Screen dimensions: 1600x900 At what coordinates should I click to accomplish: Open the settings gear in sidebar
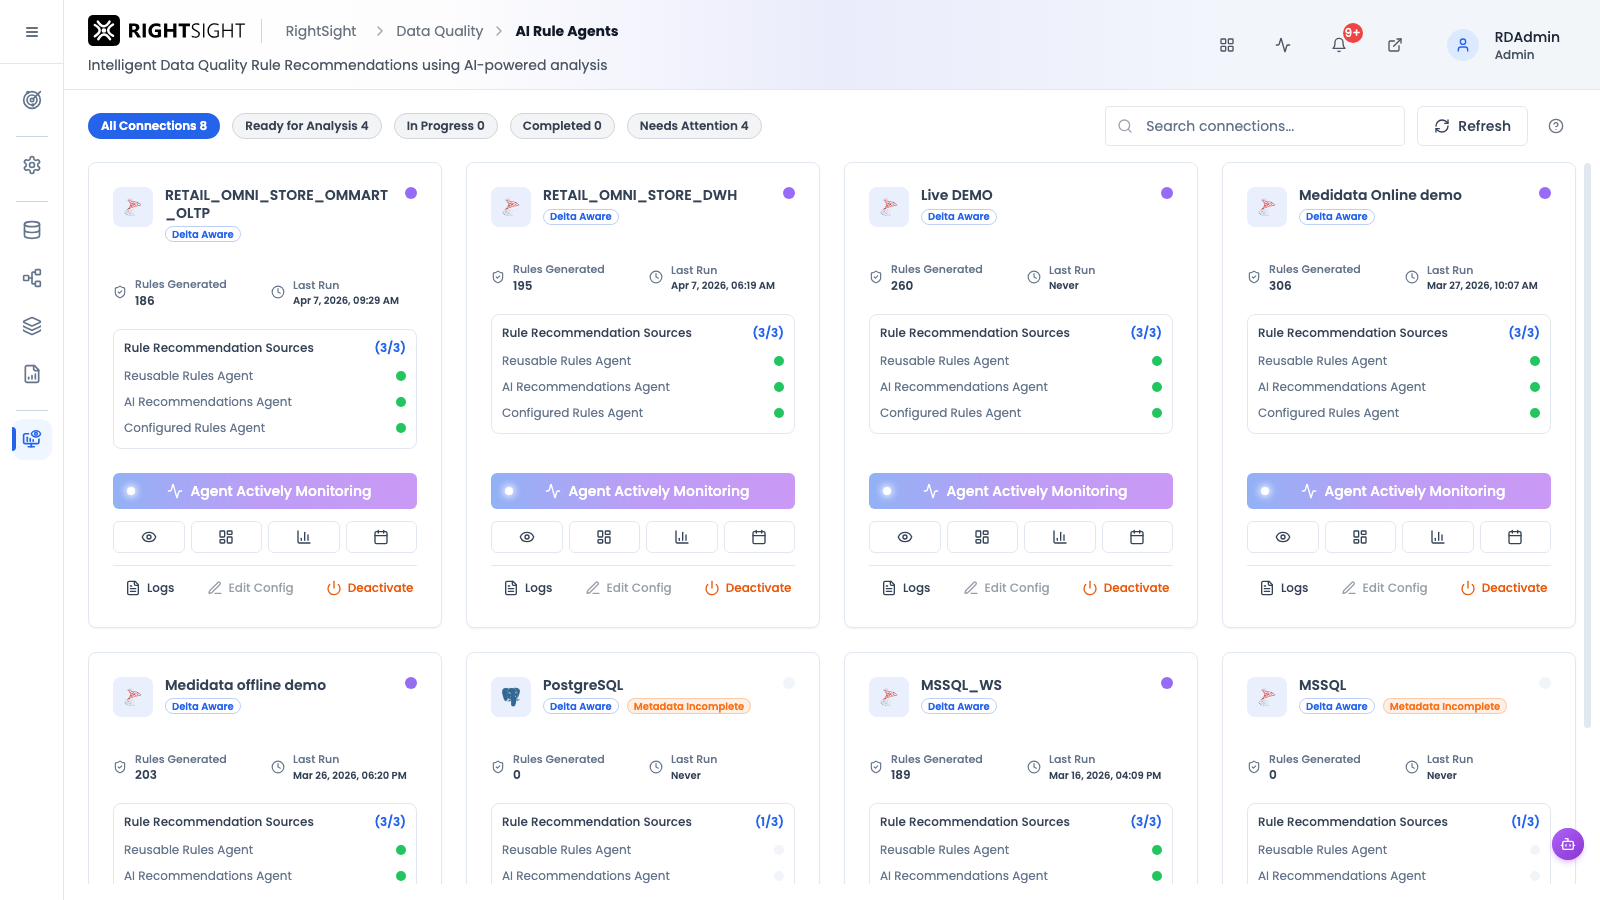click(x=32, y=165)
